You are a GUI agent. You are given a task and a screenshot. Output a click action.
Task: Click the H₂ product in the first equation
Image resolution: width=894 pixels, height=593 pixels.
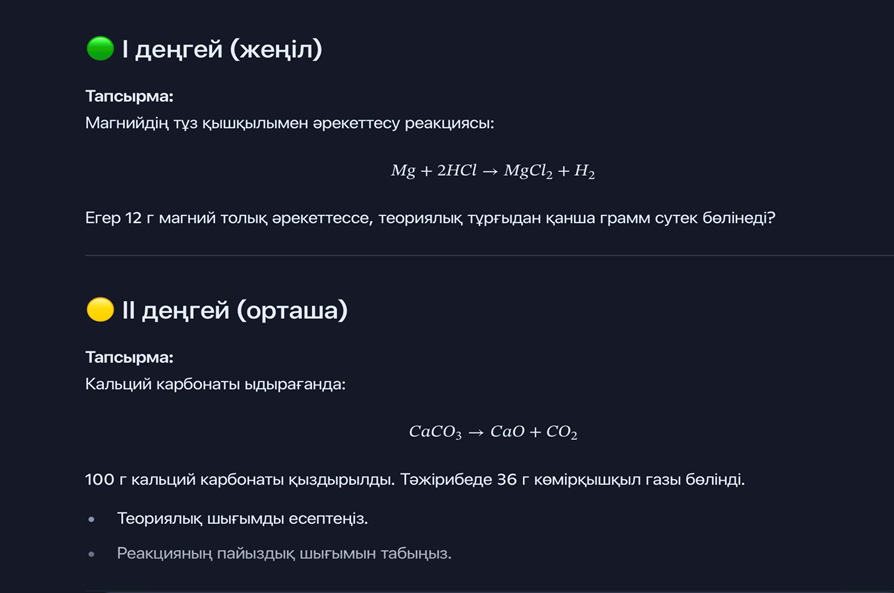click(x=583, y=171)
